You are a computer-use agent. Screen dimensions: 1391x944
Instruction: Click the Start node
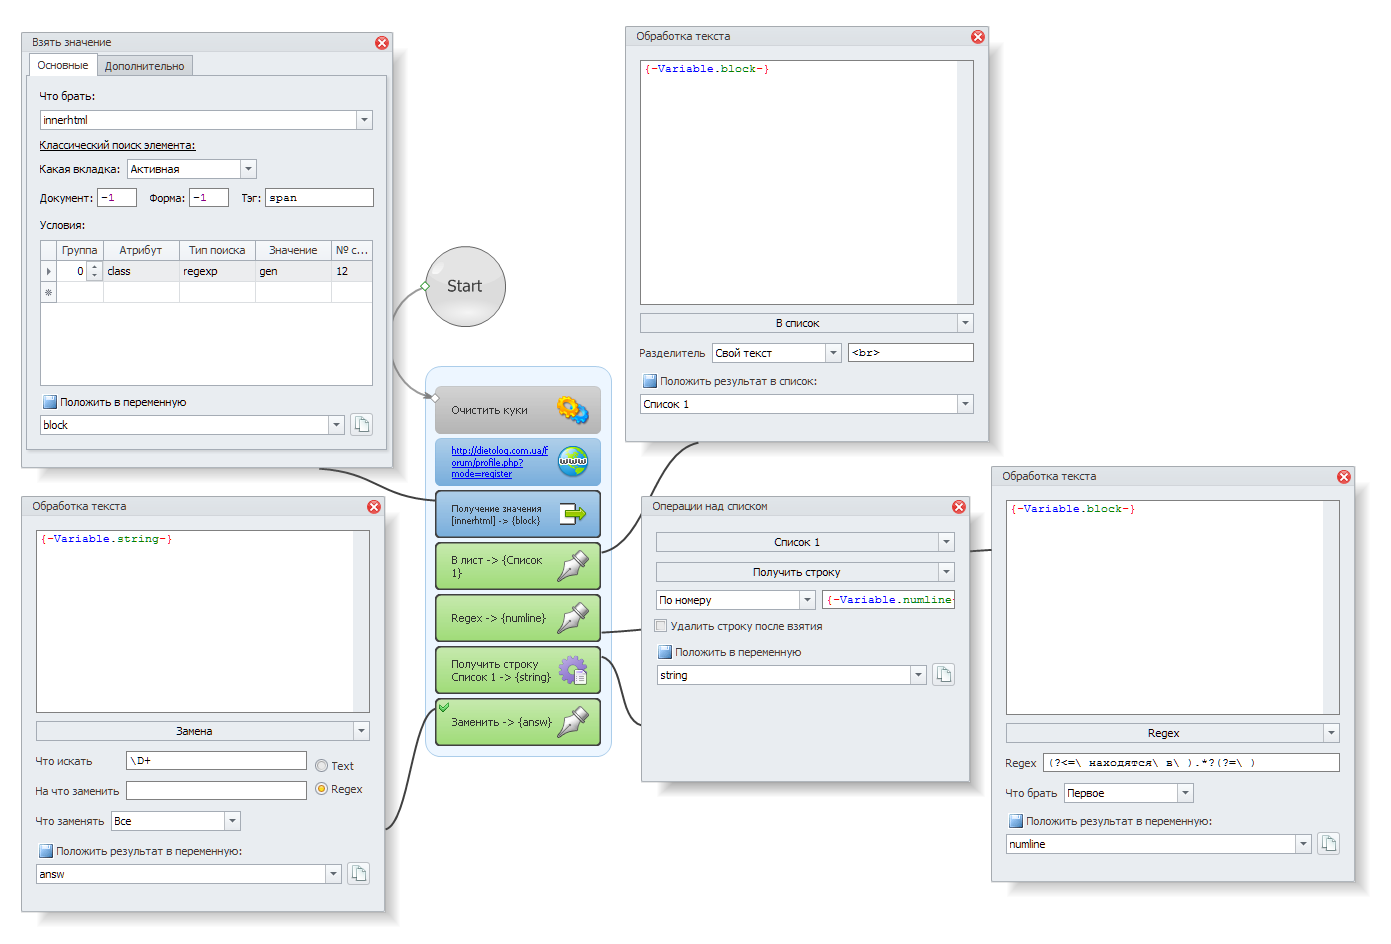(x=465, y=286)
